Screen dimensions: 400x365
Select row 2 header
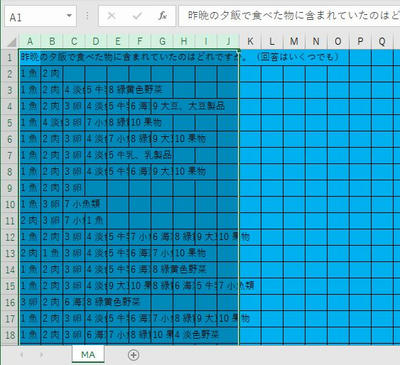[10, 74]
